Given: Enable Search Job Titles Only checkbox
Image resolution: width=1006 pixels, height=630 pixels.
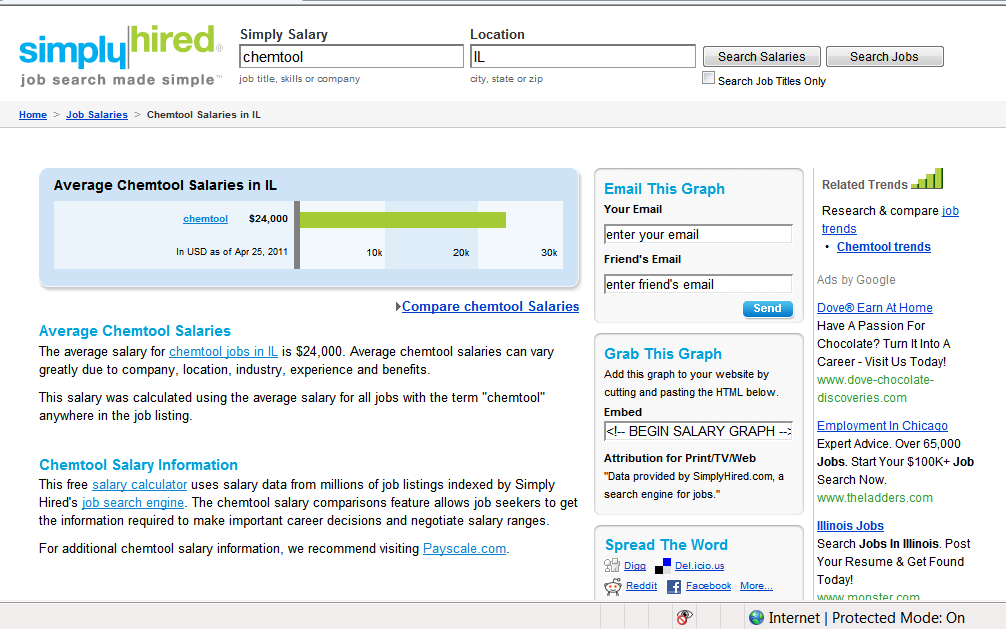Looking at the screenshot, I should point(708,78).
